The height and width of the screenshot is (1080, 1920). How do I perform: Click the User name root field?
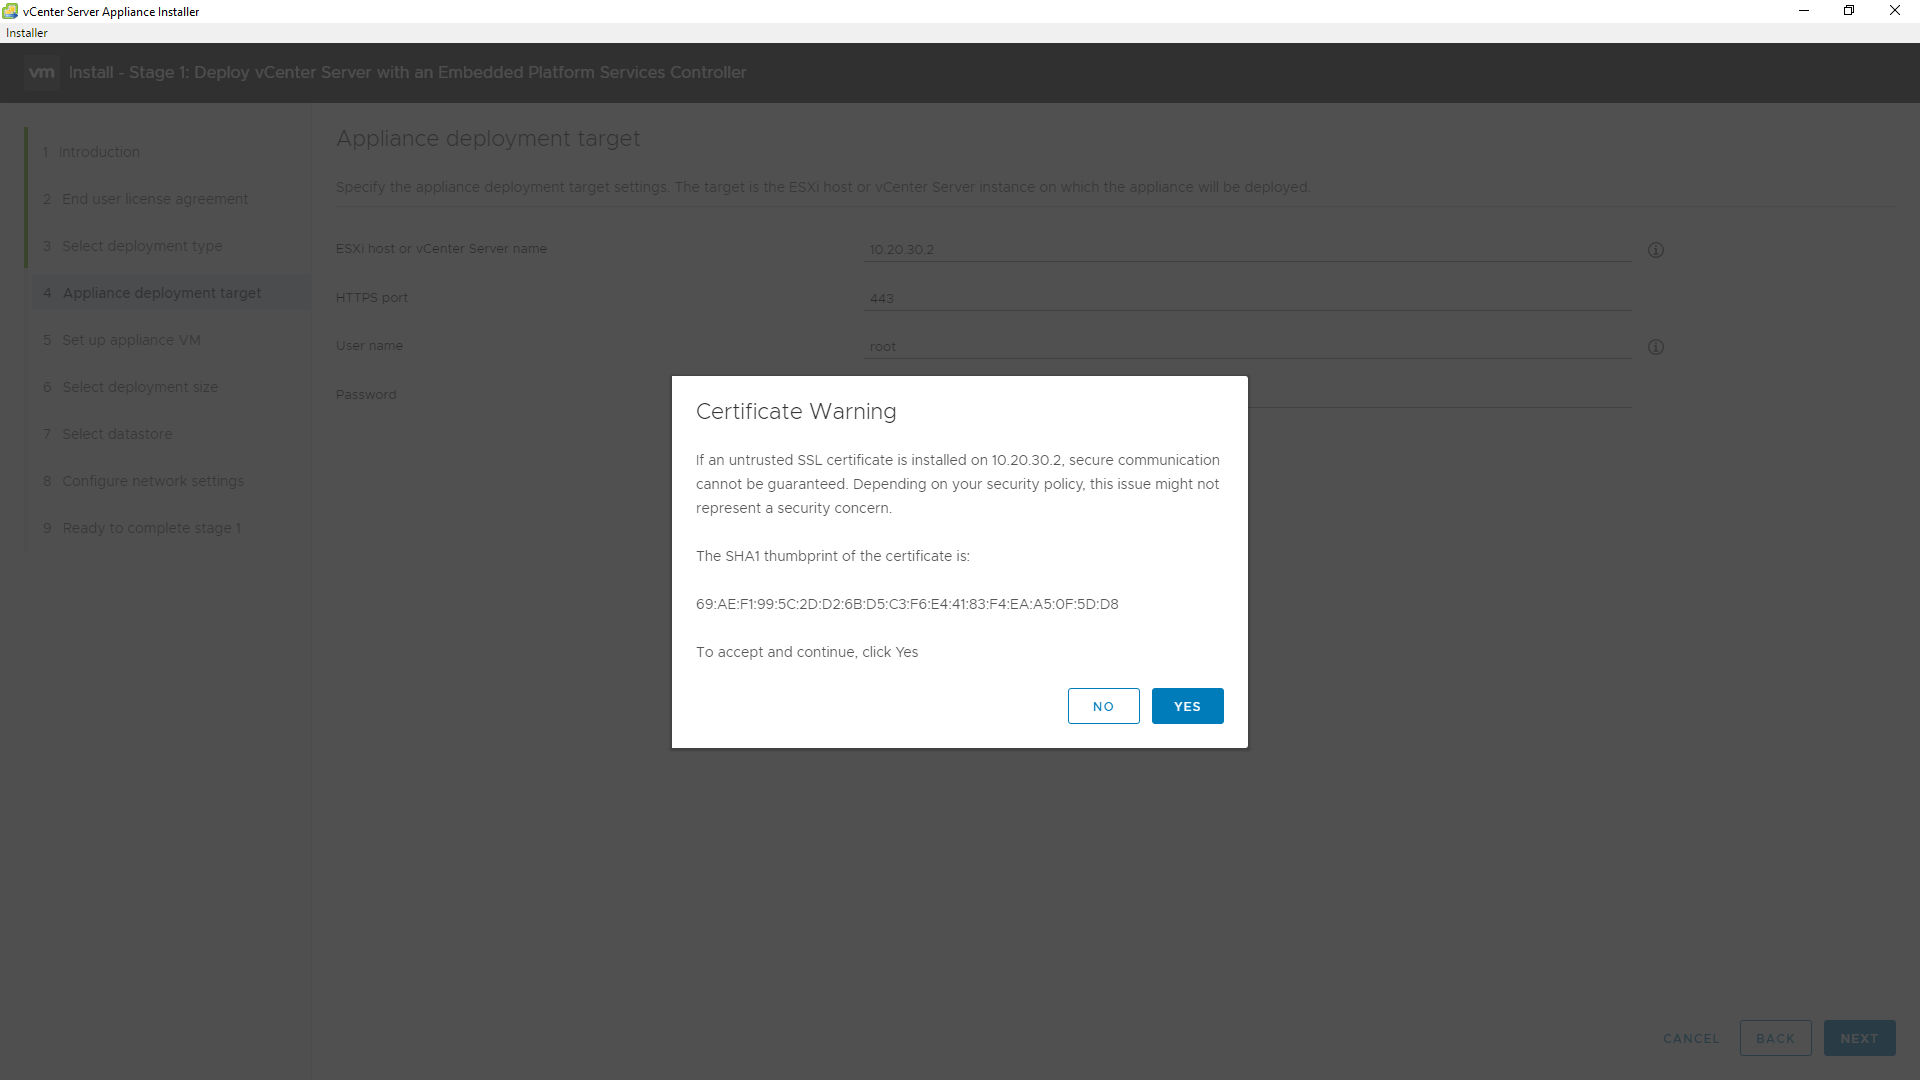tap(1247, 346)
